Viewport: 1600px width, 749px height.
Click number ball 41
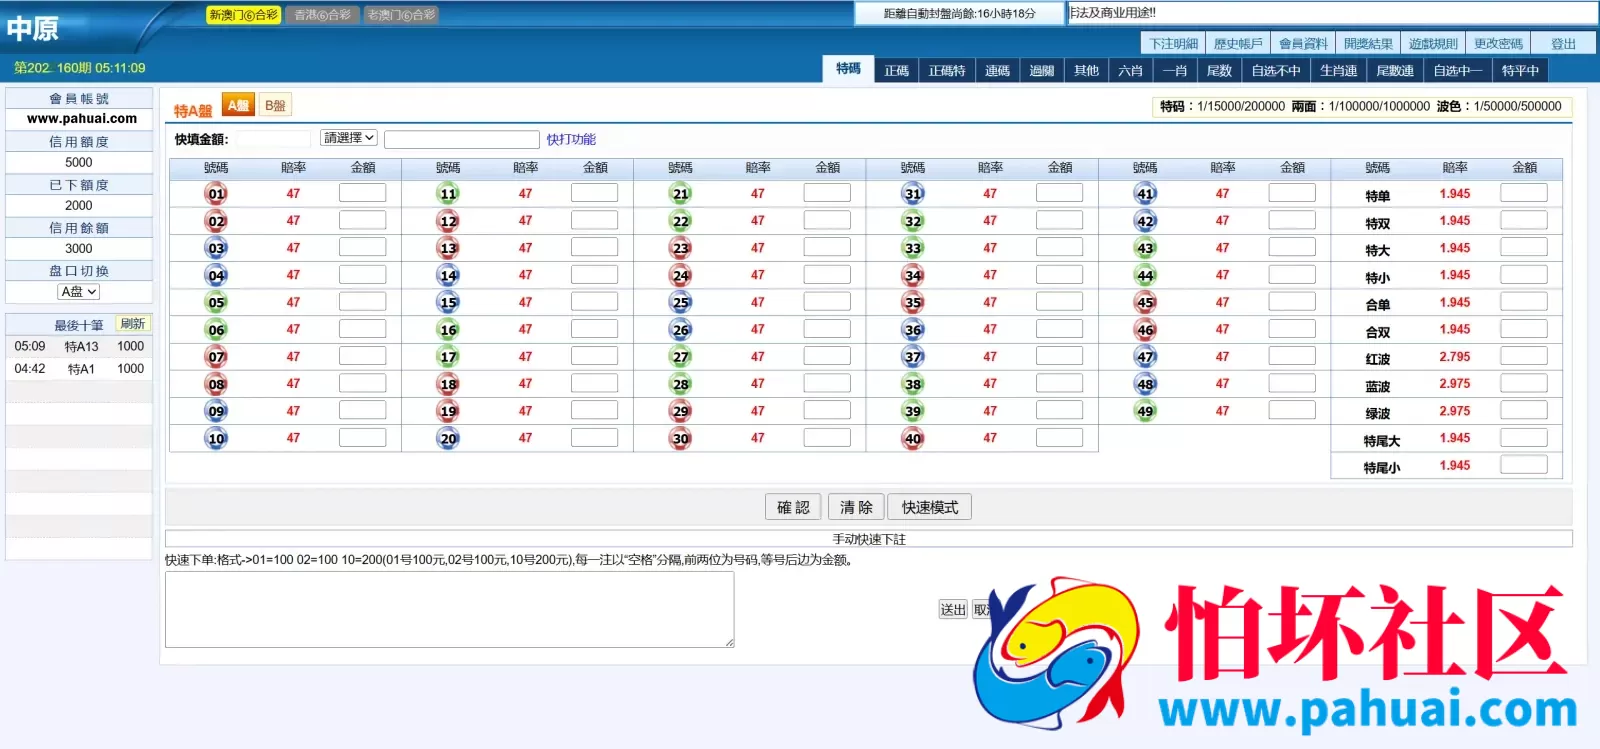click(1145, 194)
